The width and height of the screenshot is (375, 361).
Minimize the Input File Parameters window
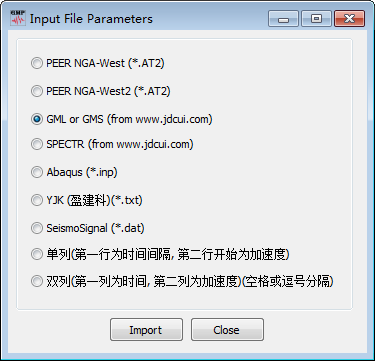click(x=283, y=19)
